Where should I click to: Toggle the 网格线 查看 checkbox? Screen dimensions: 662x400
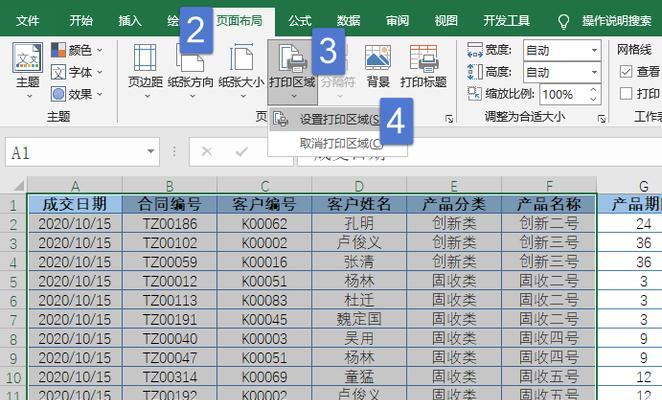click(626, 71)
